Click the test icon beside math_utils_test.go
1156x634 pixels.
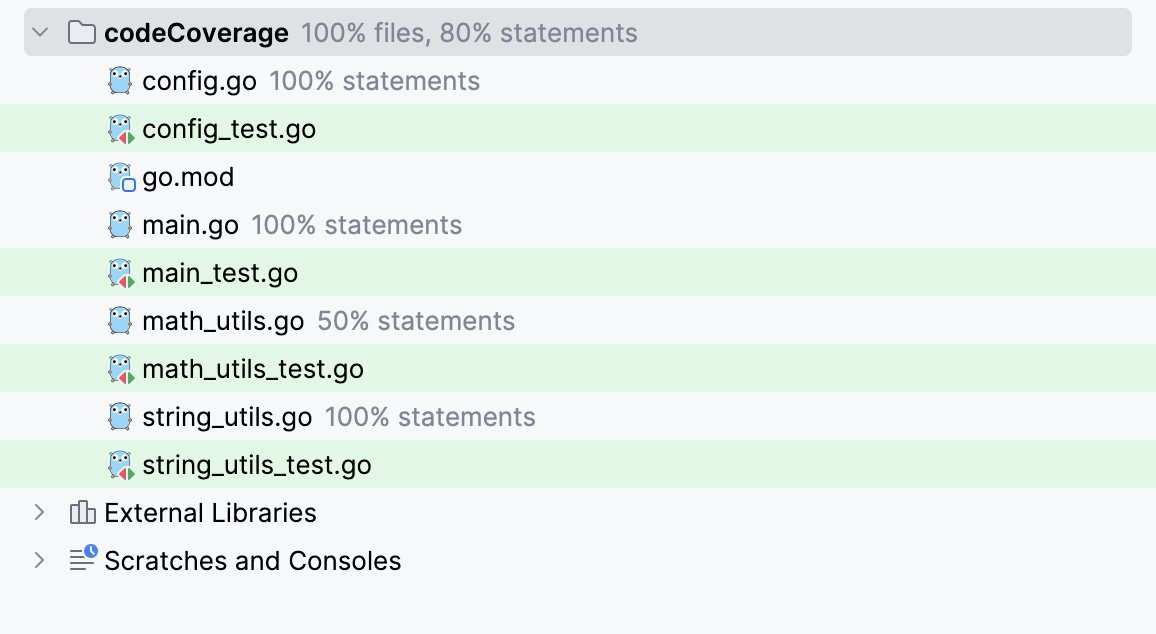coord(119,368)
